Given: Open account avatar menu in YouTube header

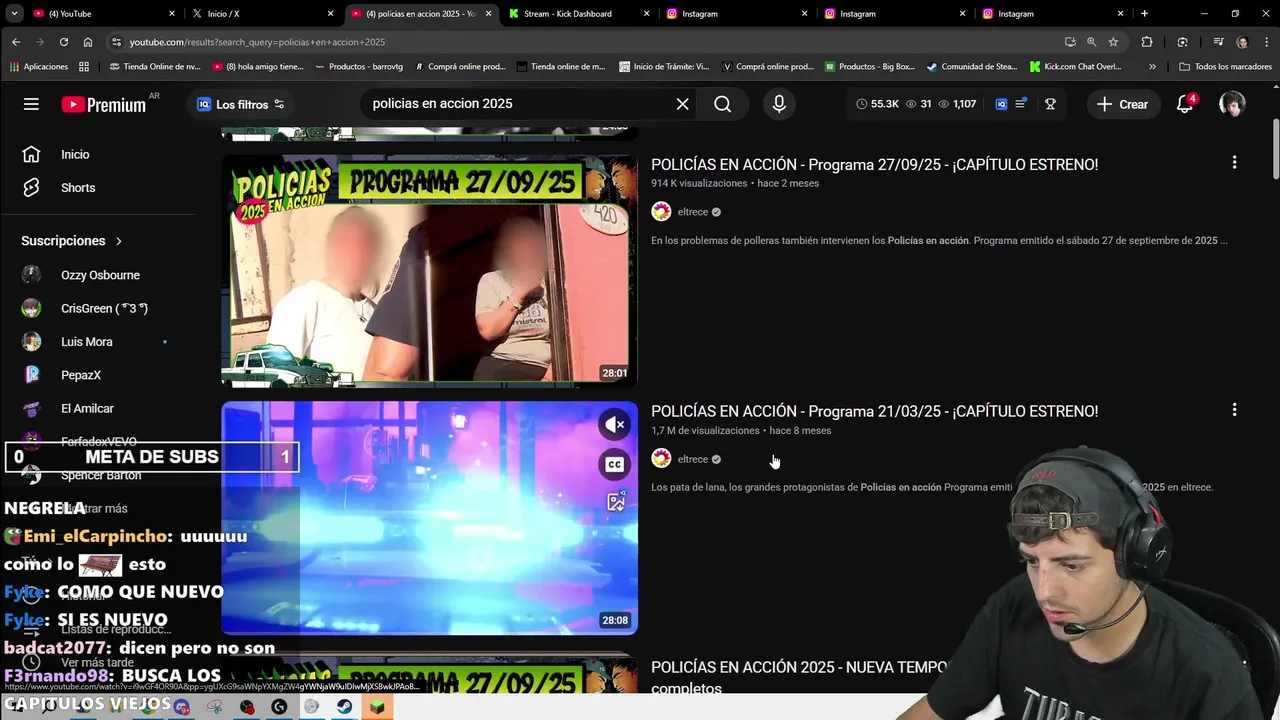Looking at the screenshot, I should pyautogui.click(x=1232, y=104).
